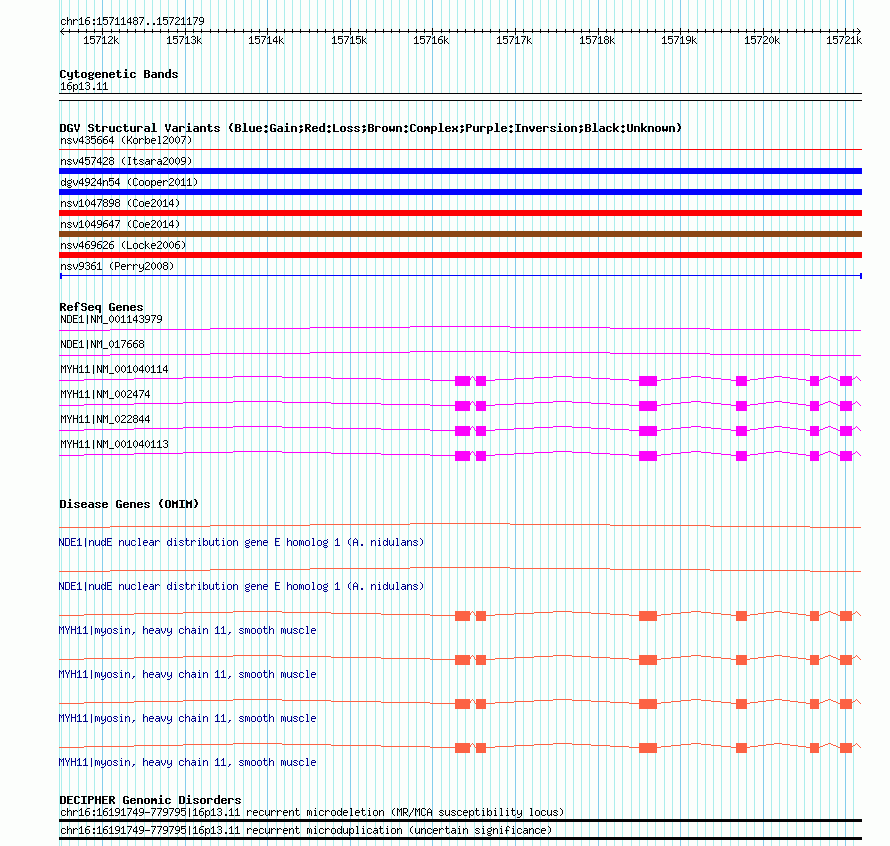Open the NDE1|NM_001143979 transcript label
This screenshot has width=890, height=846.
coord(111,319)
